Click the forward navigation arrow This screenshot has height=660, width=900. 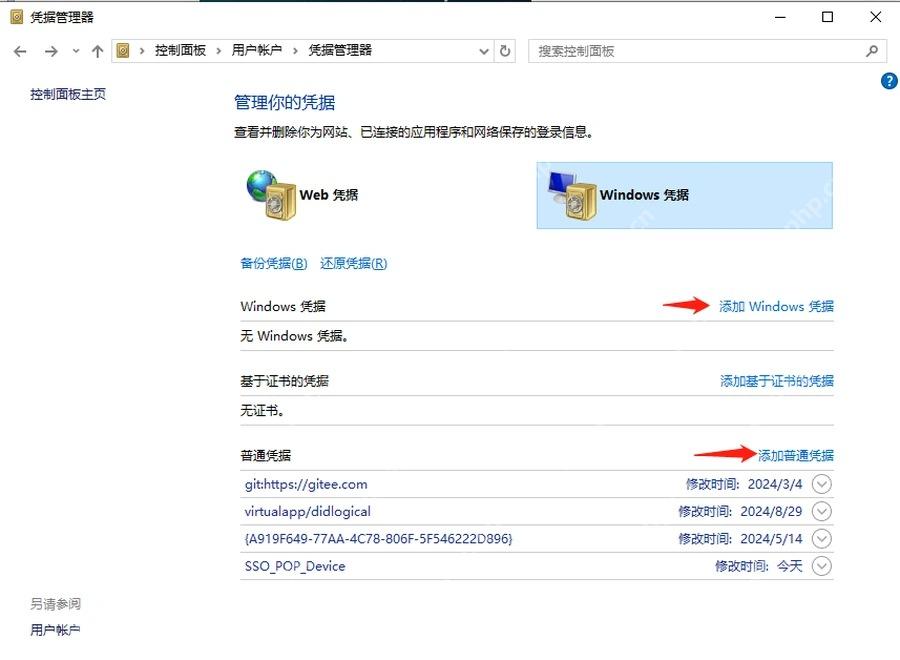click(51, 52)
